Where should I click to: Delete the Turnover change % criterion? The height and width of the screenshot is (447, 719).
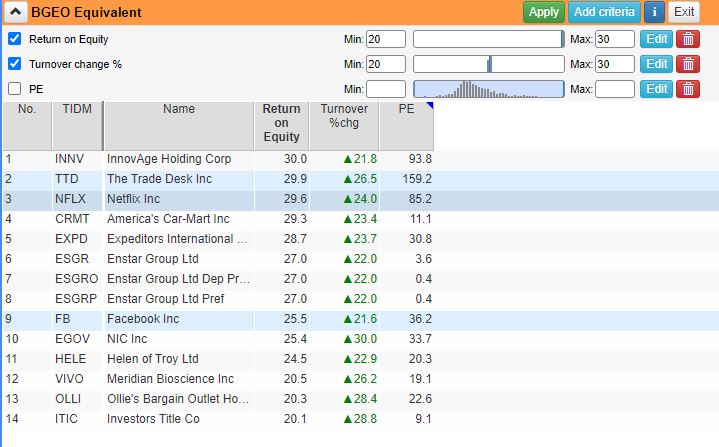(688, 64)
